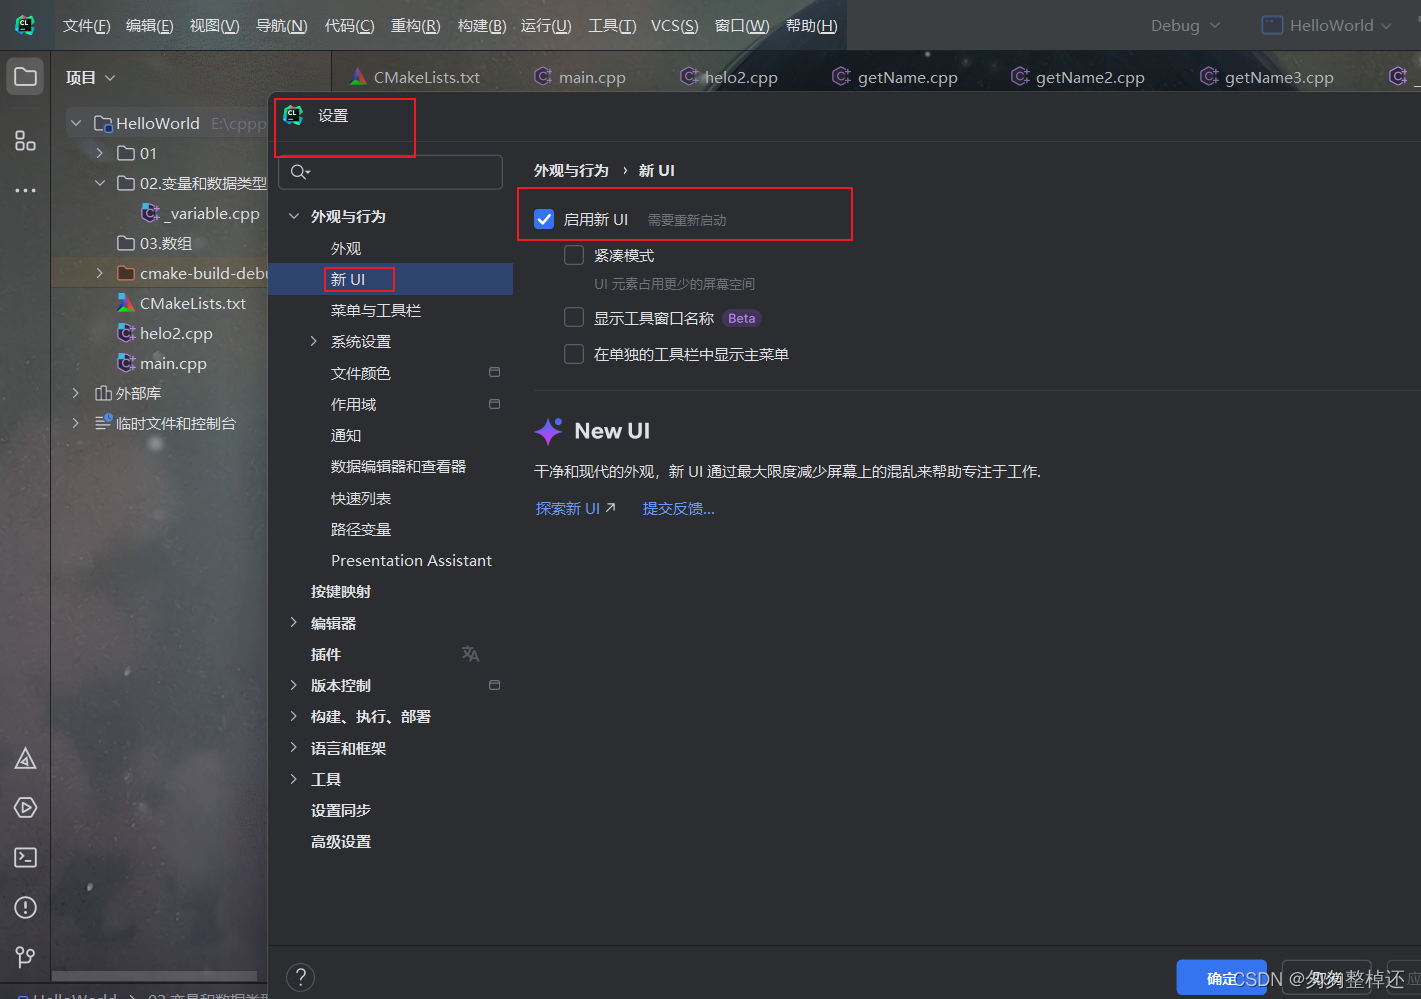
Task: Click the search icon in settings search box
Action: pos(300,172)
